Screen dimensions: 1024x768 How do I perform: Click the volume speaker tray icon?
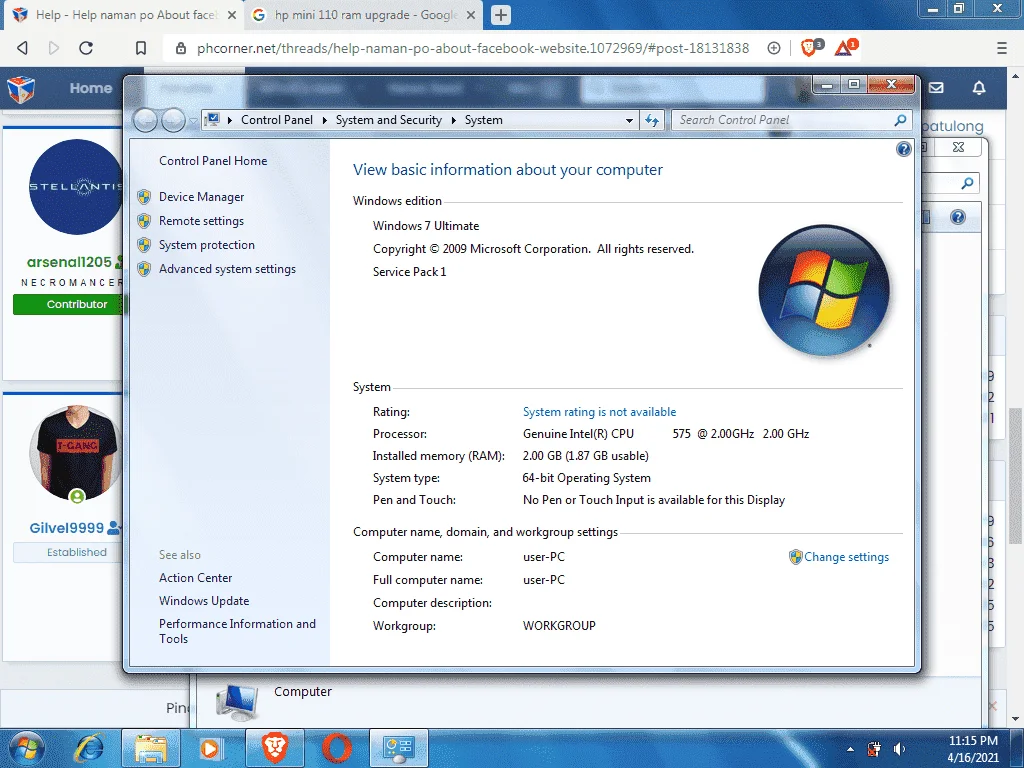[x=899, y=749]
